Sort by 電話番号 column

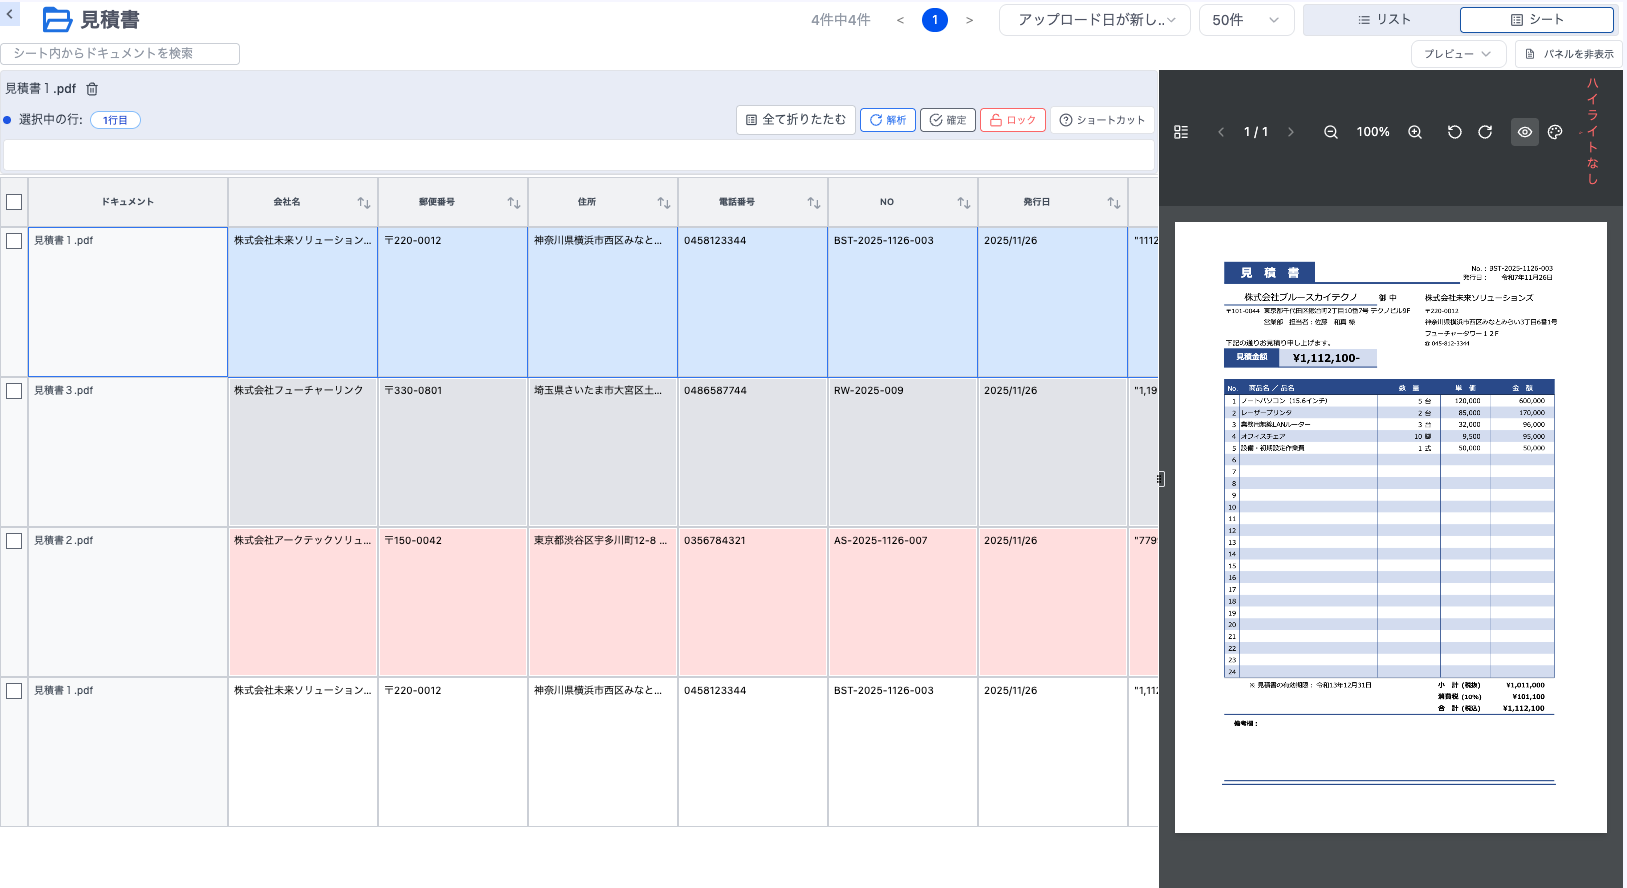(x=814, y=203)
